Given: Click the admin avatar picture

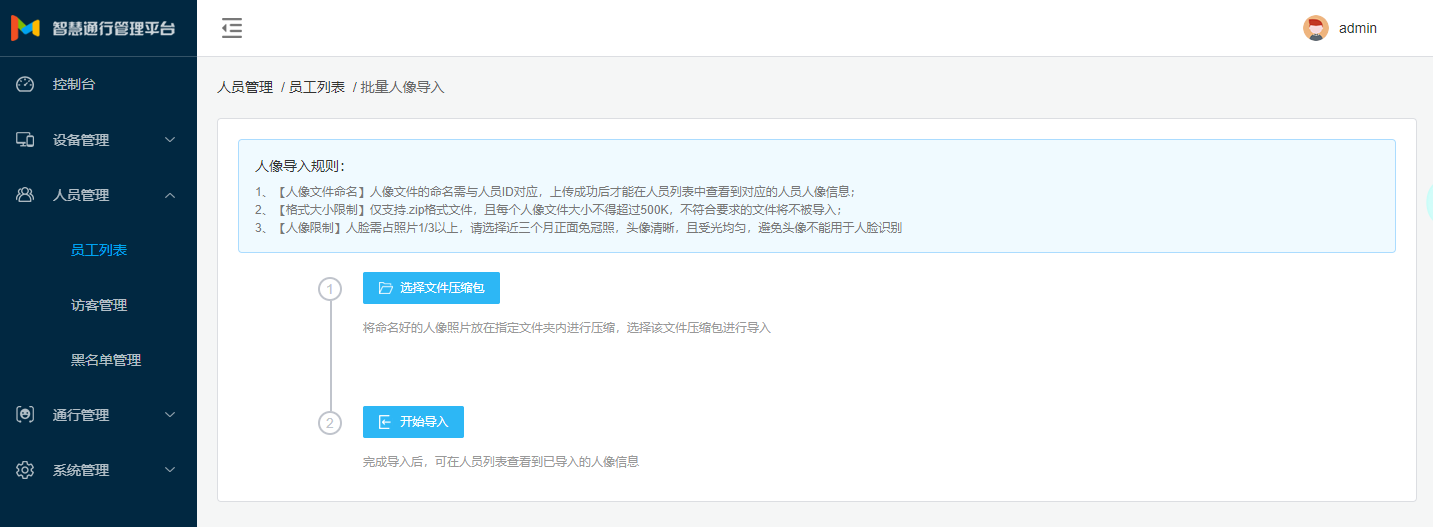Looking at the screenshot, I should pyautogui.click(x=1316, y=28).
